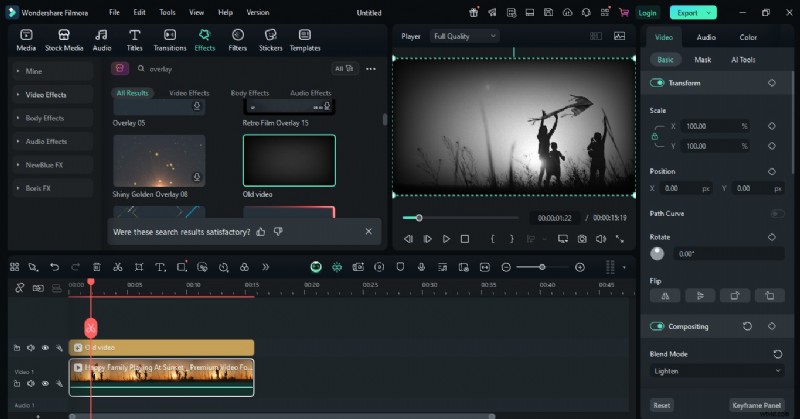Open the Stickers panel
The height and width of the screenshot is (419, 800).
pos(270,40)
